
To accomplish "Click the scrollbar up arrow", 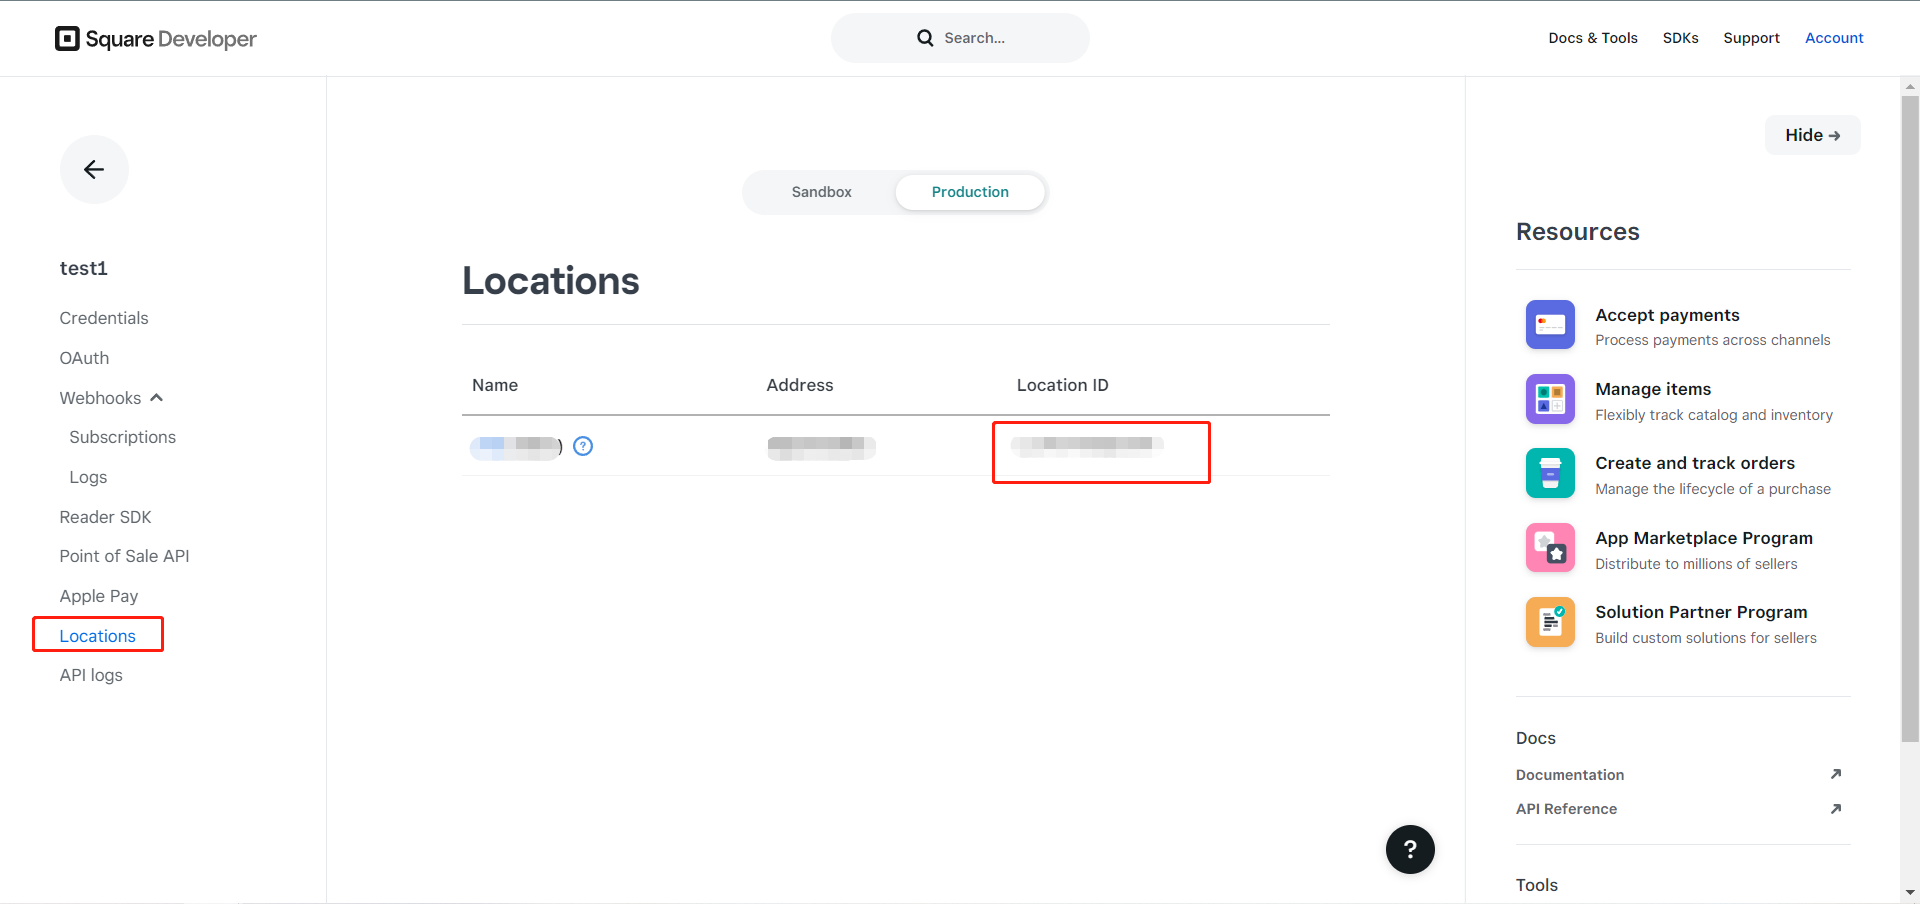I will coord(1910,87).
